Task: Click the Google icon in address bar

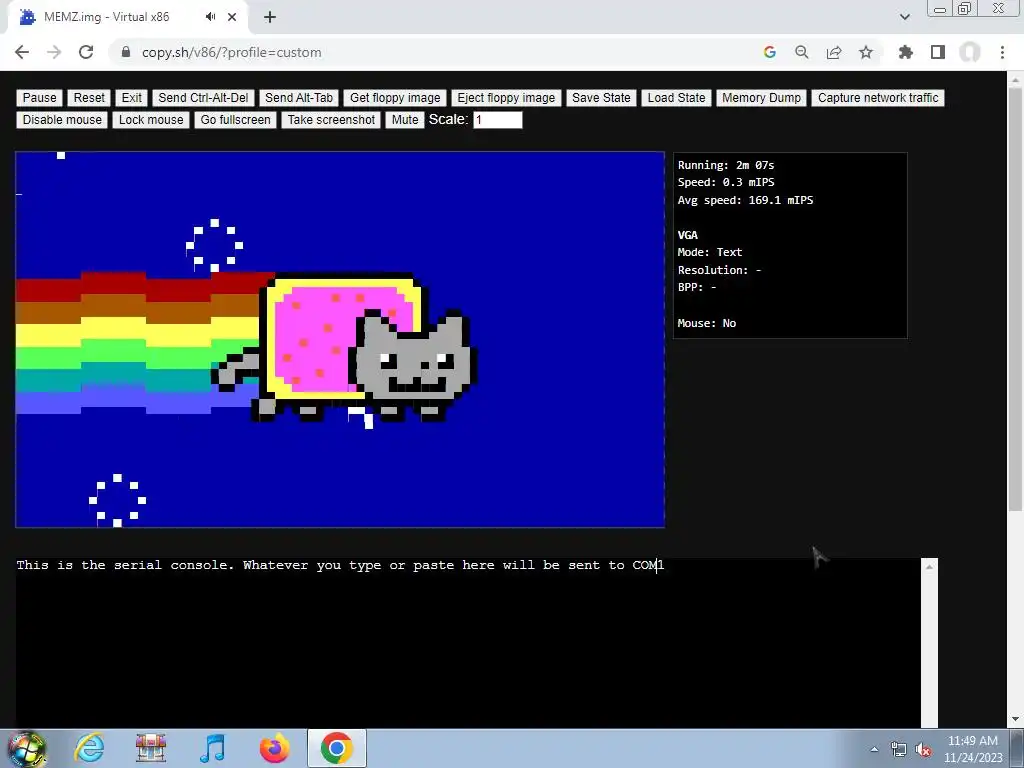Action: coord(770,52)
